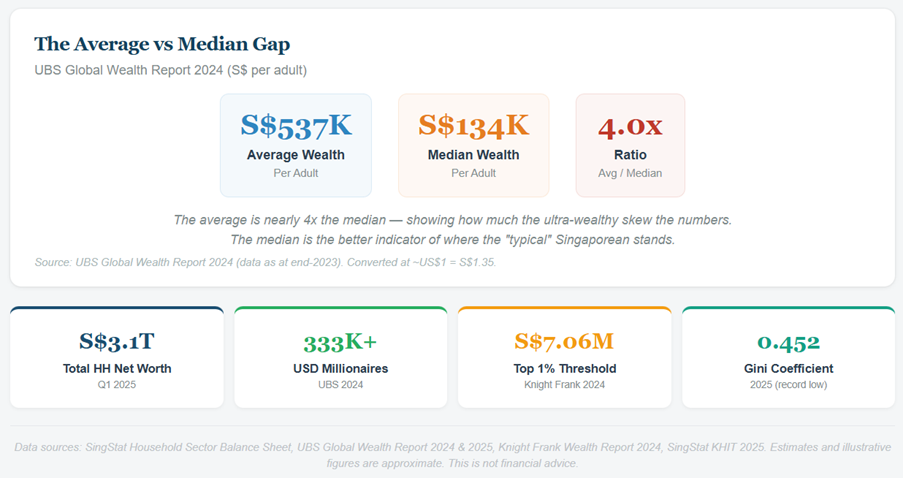Select the Gini Coefficient label

click(x=788, y=369)
